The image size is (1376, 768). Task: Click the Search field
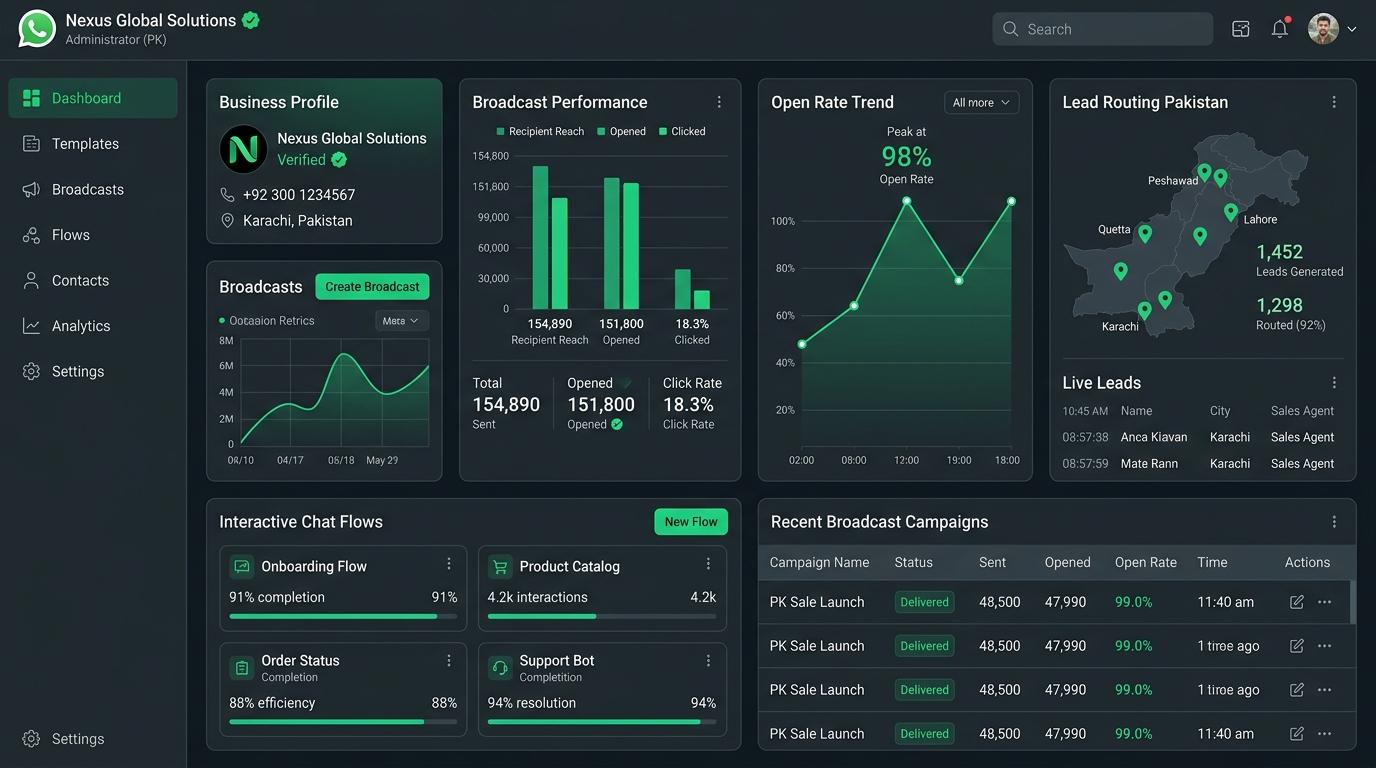[x=1103, y=29]
